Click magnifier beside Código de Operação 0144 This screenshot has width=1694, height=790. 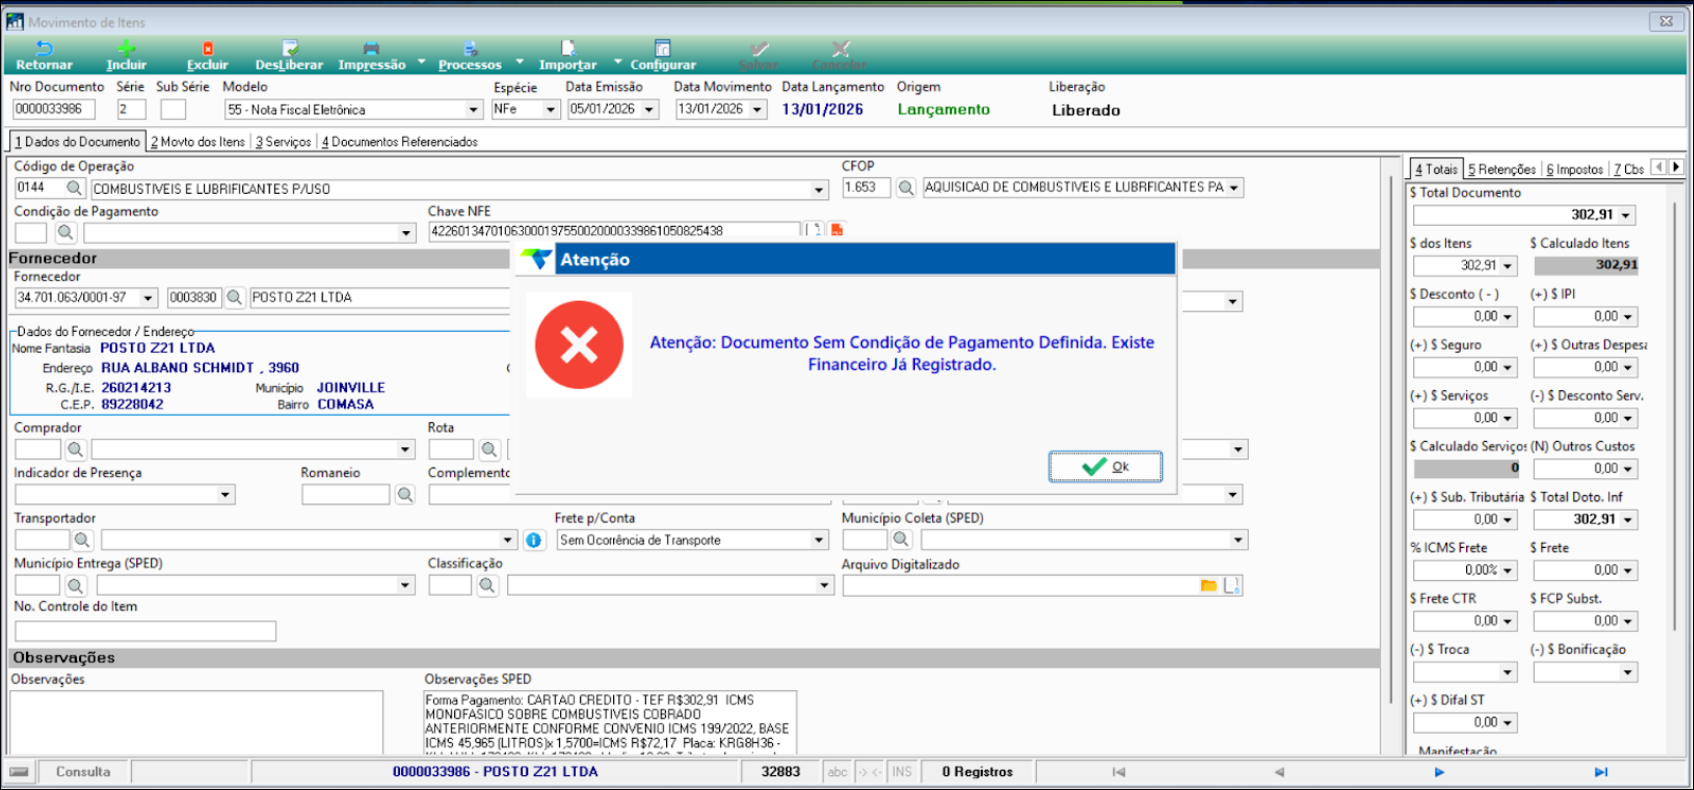75,188
